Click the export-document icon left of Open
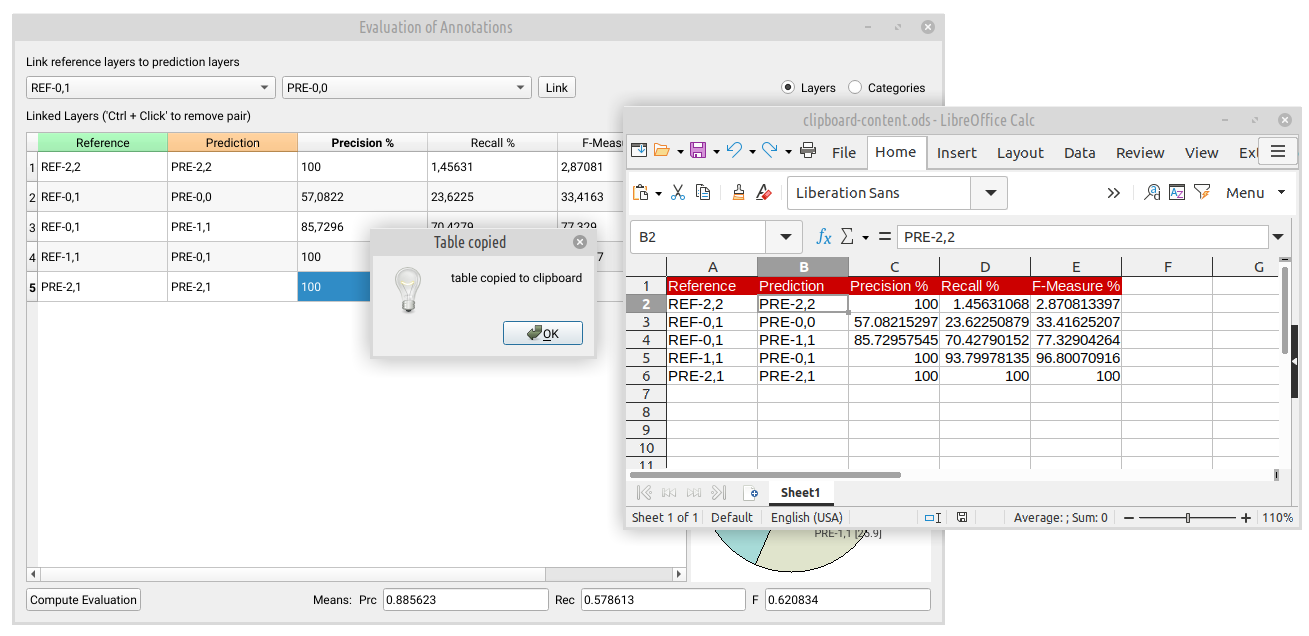Viewport: 1309px width, 636px height. pyautogui.click(x=638, y=151)
